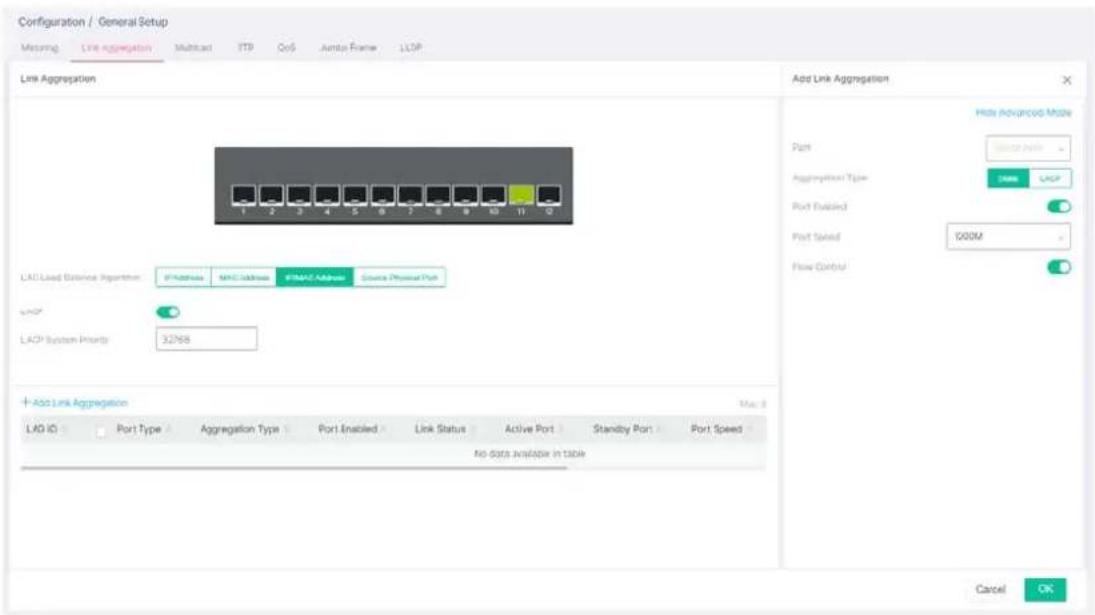Select switch port 5 in the diagram
This screenshot has width=1095, height=615.
coord(355,195)
